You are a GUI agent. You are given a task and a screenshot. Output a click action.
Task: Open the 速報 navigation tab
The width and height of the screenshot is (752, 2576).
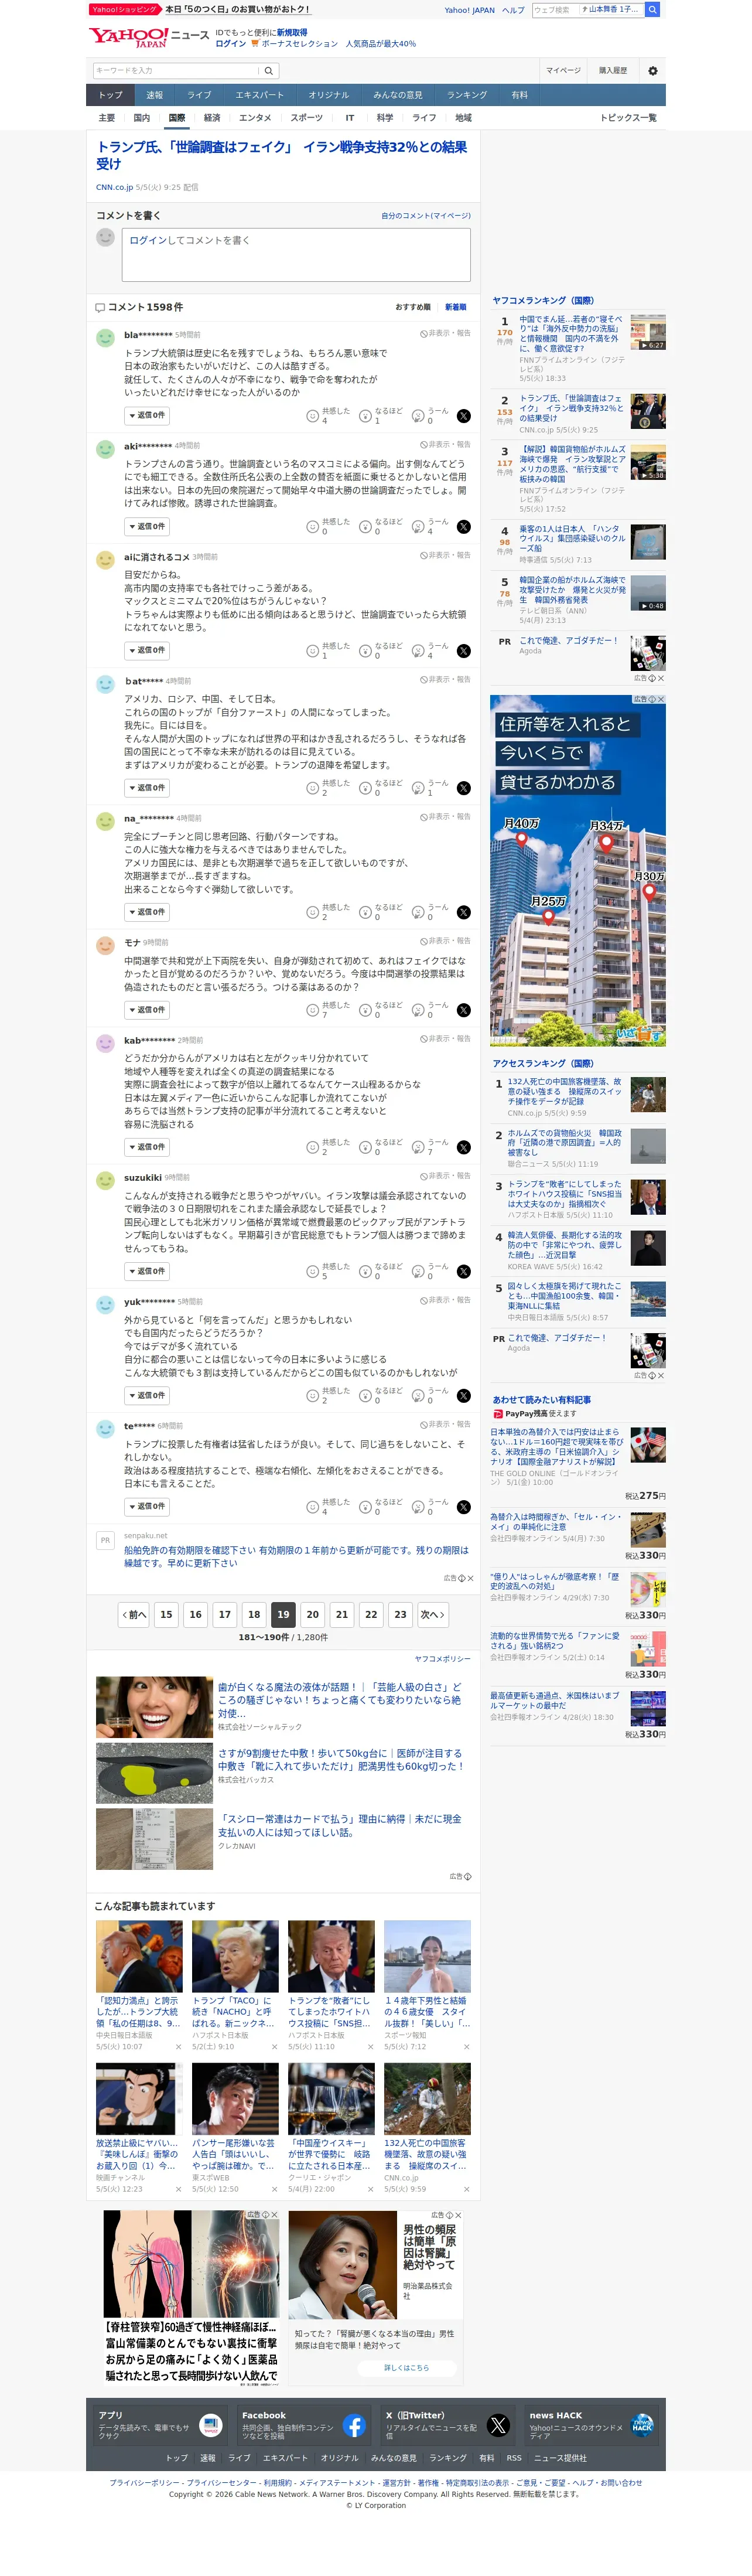[154, 95]
